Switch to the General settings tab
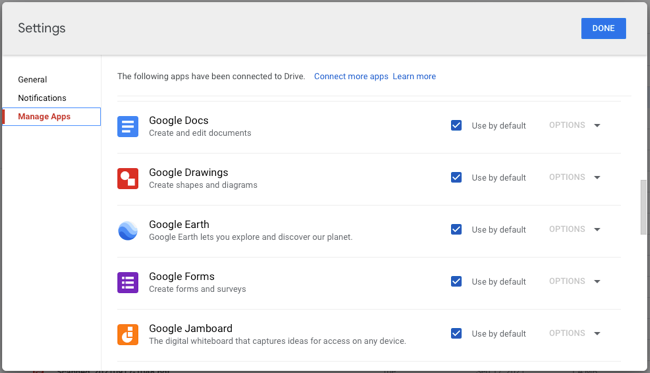Image resolution: width=650 pixels, height=373 pixels. [x=32, y=80]
